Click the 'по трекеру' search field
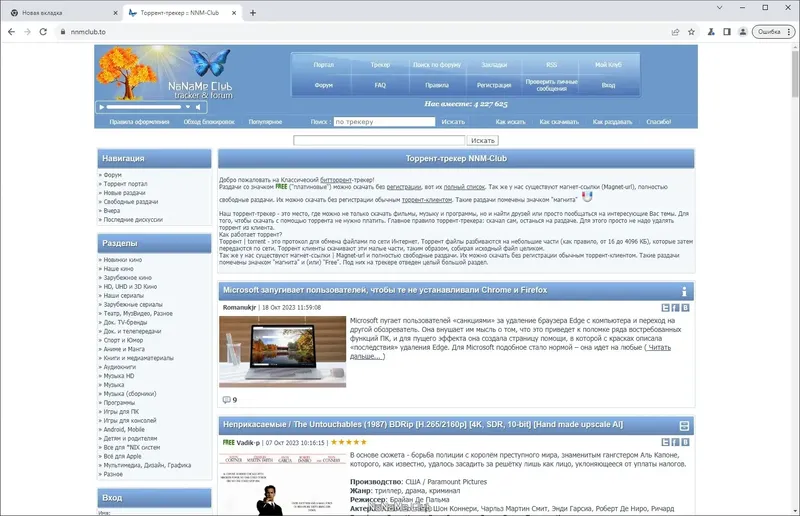Screen dimensions: 800x516 tap(384, 122)
